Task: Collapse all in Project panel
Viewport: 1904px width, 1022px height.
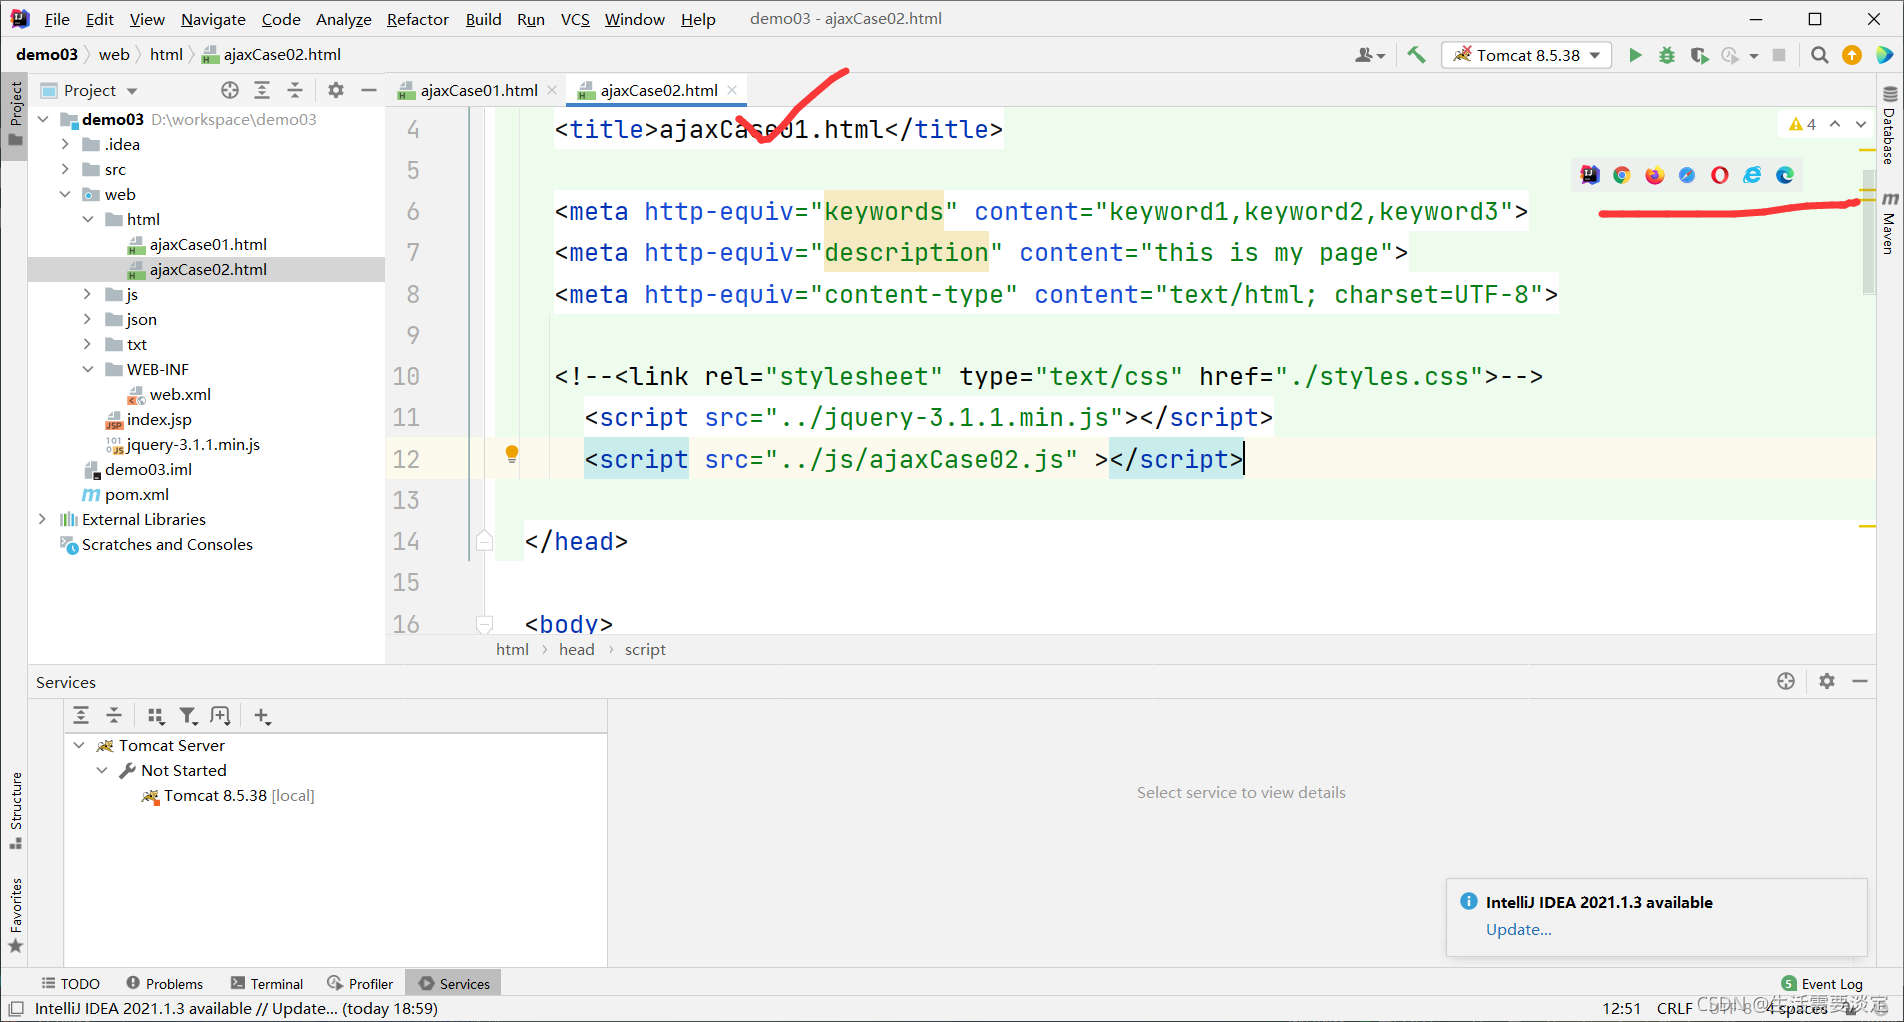Action: (295, 90)
